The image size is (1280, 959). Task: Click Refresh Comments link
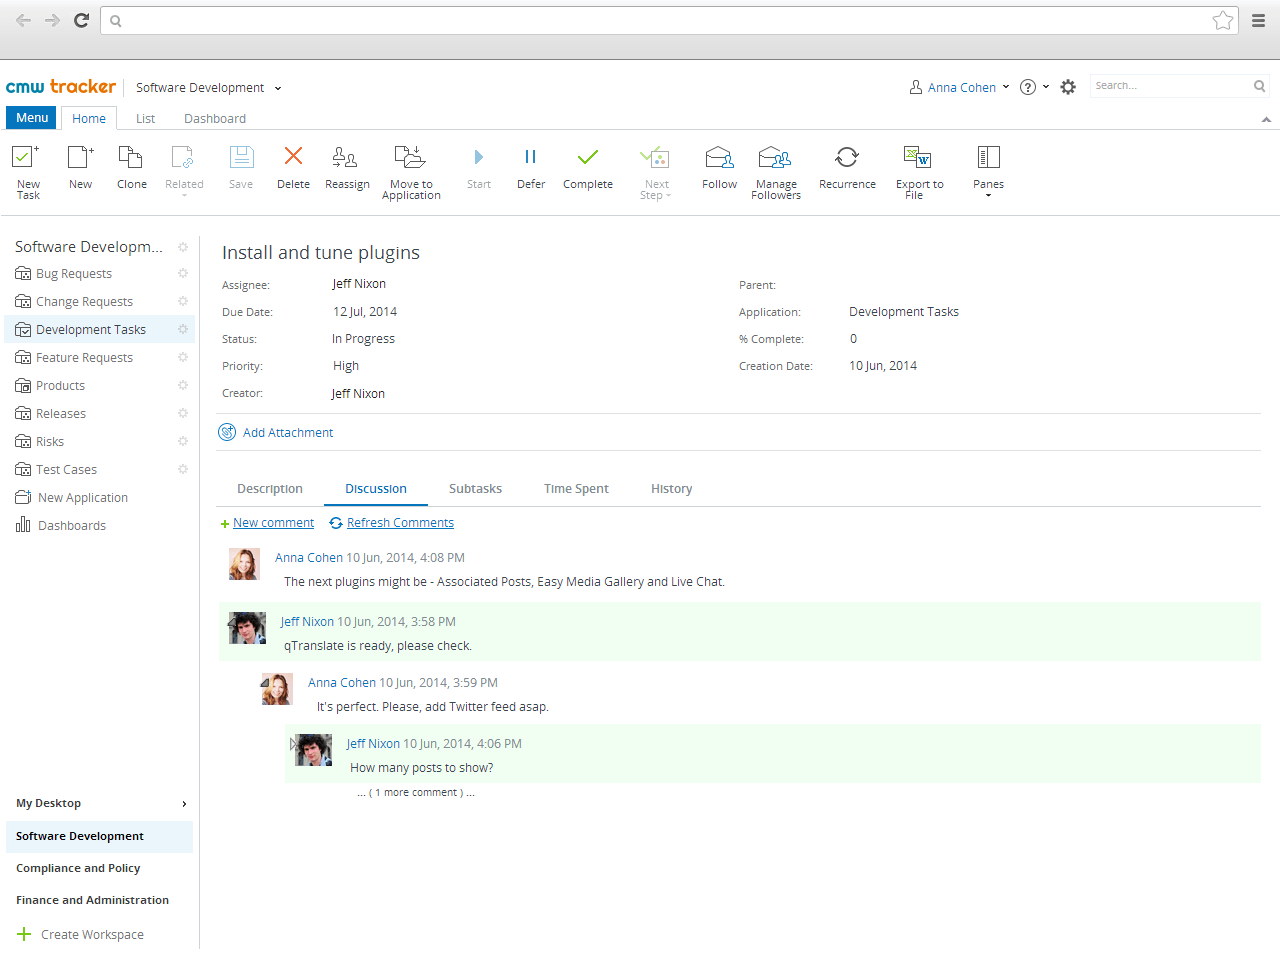pos(400,523)
